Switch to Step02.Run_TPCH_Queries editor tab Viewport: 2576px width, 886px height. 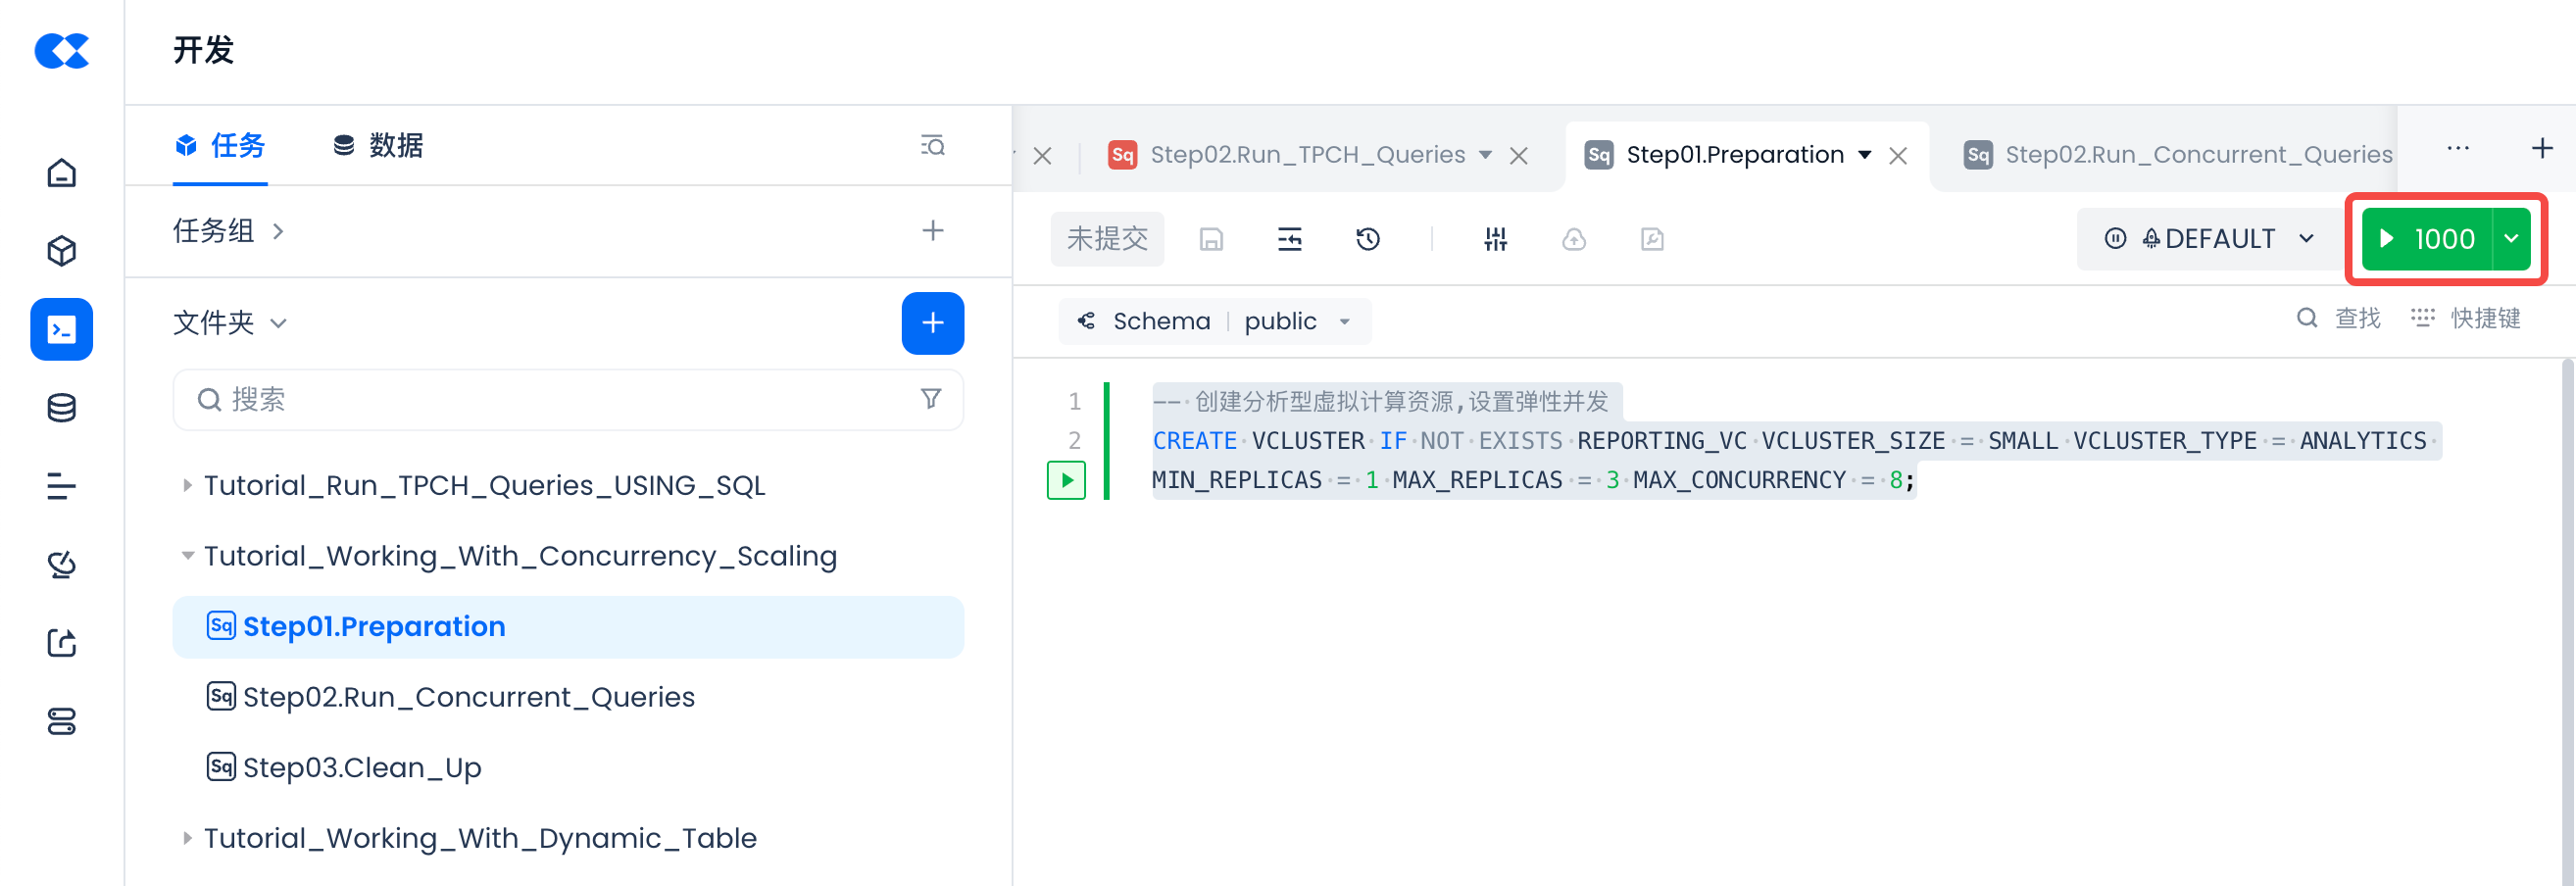1305,155
